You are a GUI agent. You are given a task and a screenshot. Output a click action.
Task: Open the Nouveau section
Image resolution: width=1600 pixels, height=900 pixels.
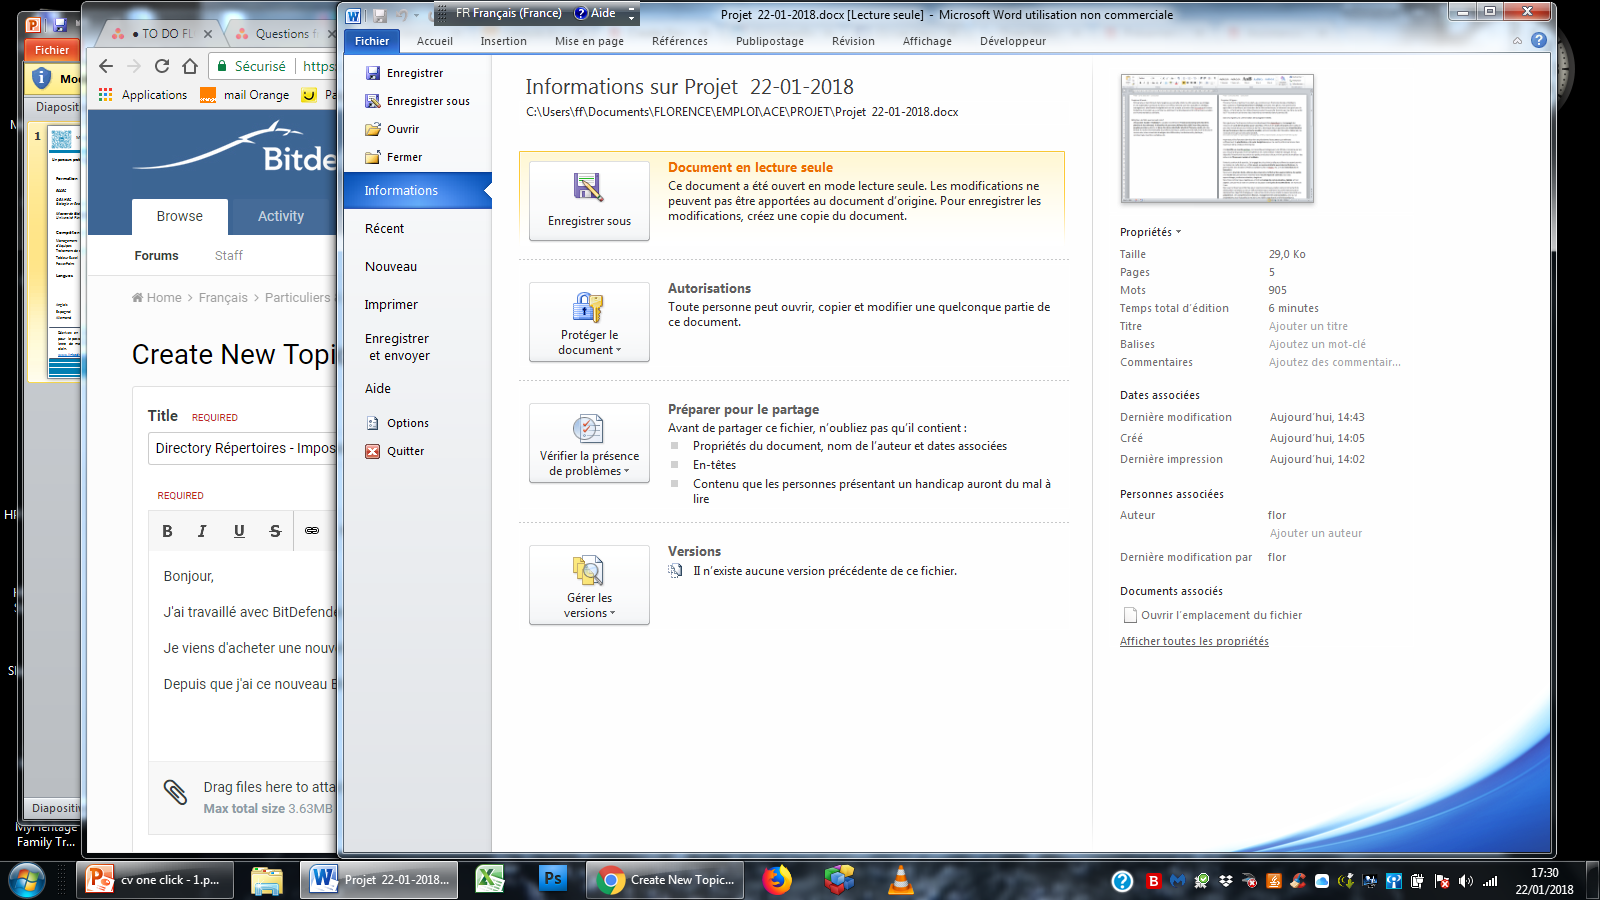(x=391, y=267)
